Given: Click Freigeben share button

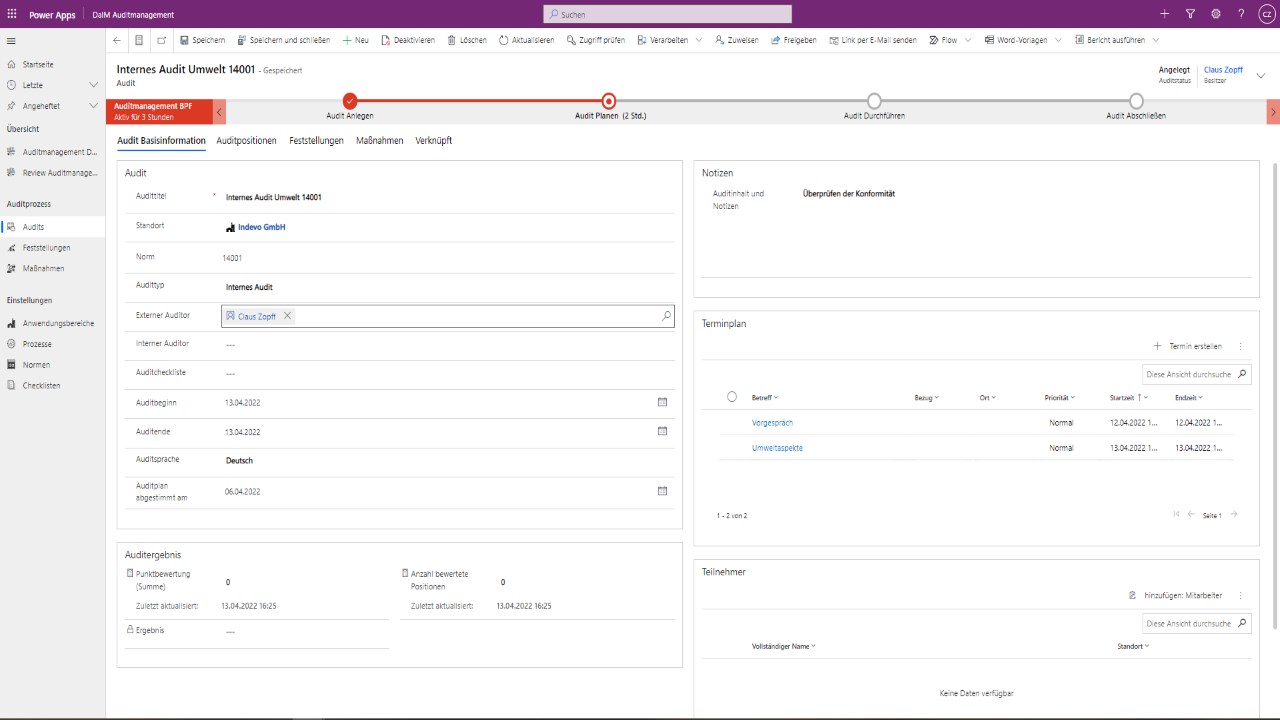Looking at the screenshot, I should coord(793,40).
